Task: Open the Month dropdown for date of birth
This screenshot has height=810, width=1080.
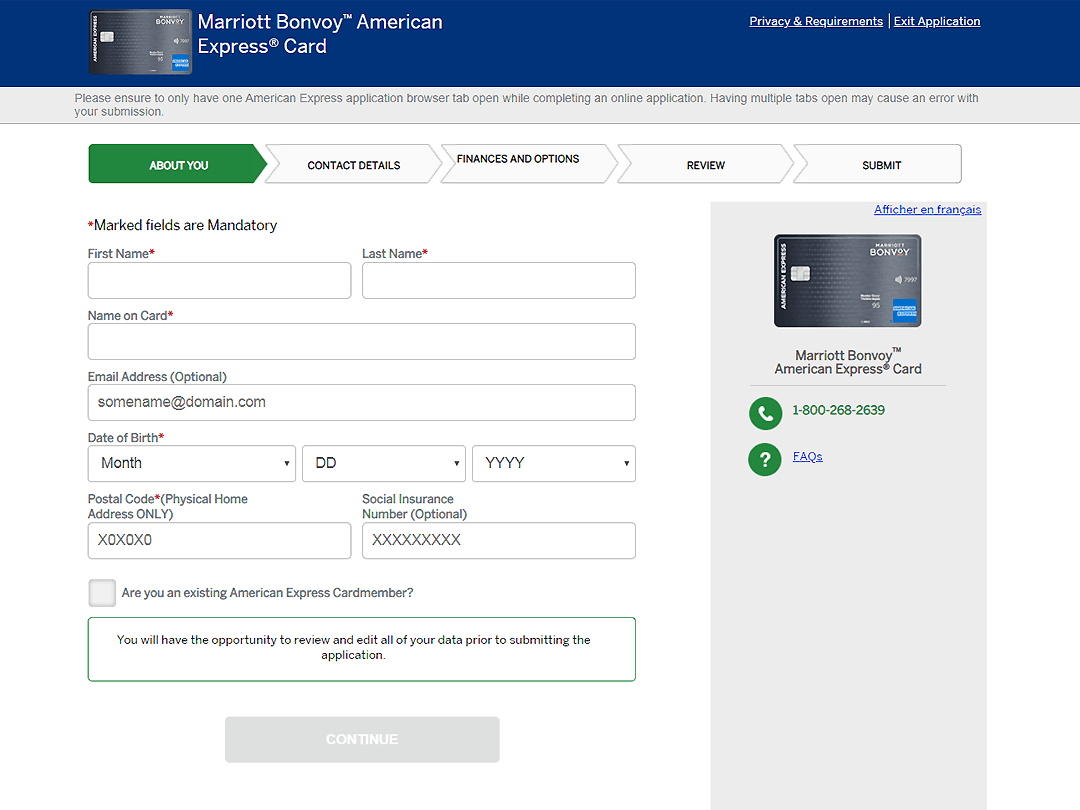Action: tap(192, 464)
